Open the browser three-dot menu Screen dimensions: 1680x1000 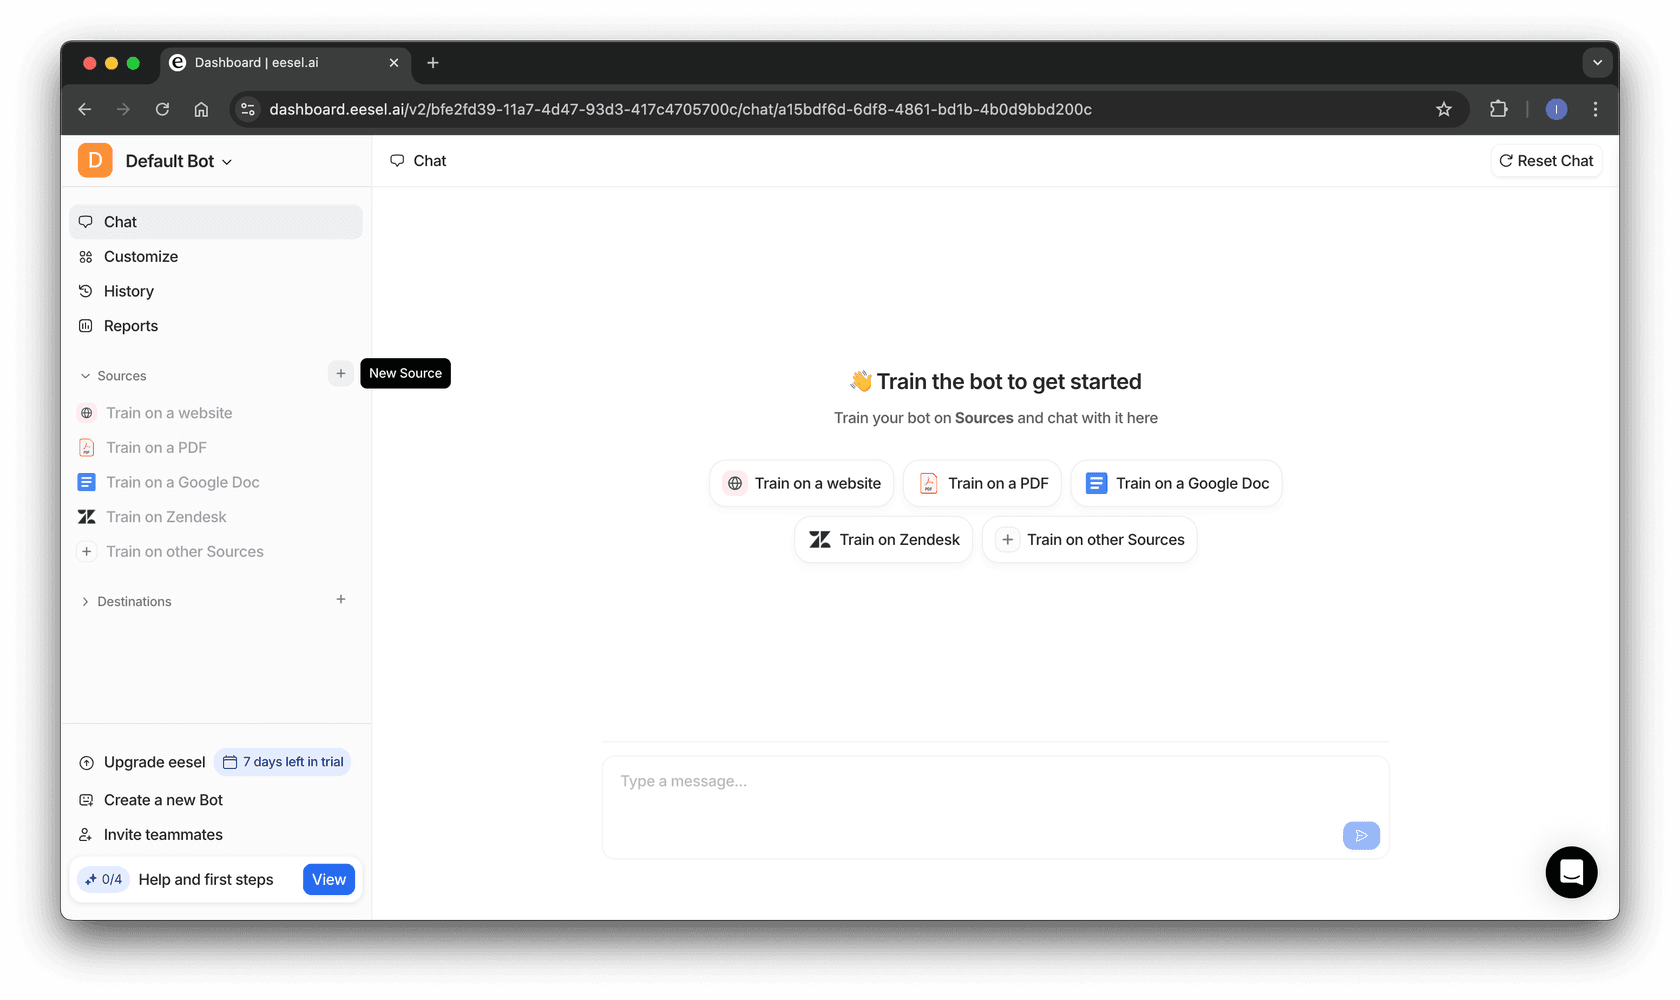click(x=1596, y=110)
